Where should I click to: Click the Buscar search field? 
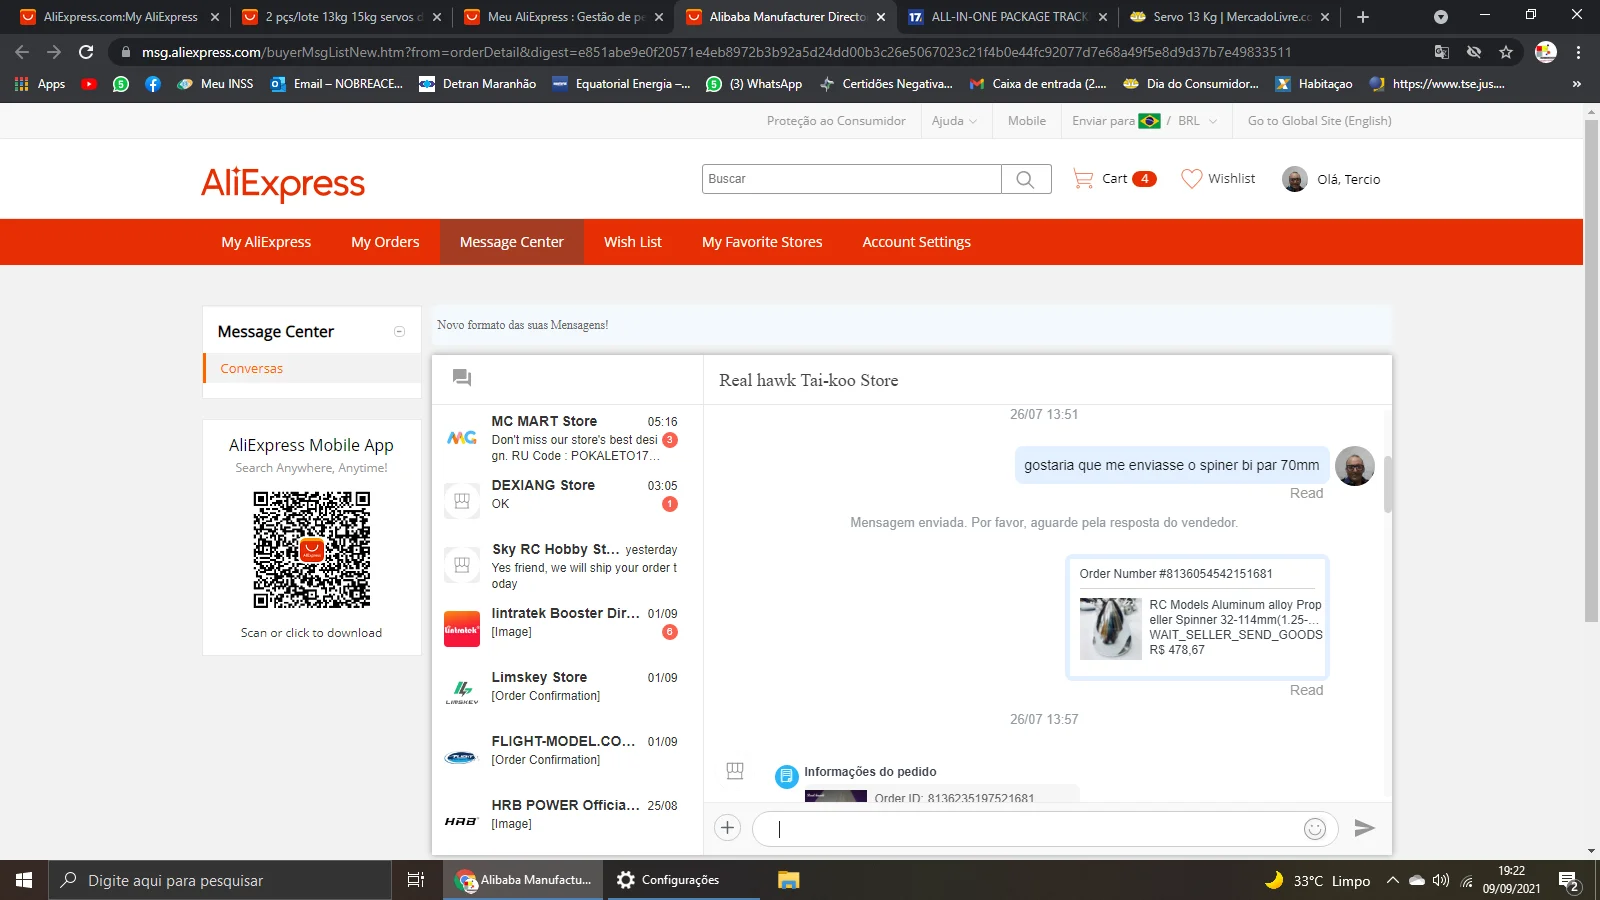pyautogui.click(x=852, y=179)
